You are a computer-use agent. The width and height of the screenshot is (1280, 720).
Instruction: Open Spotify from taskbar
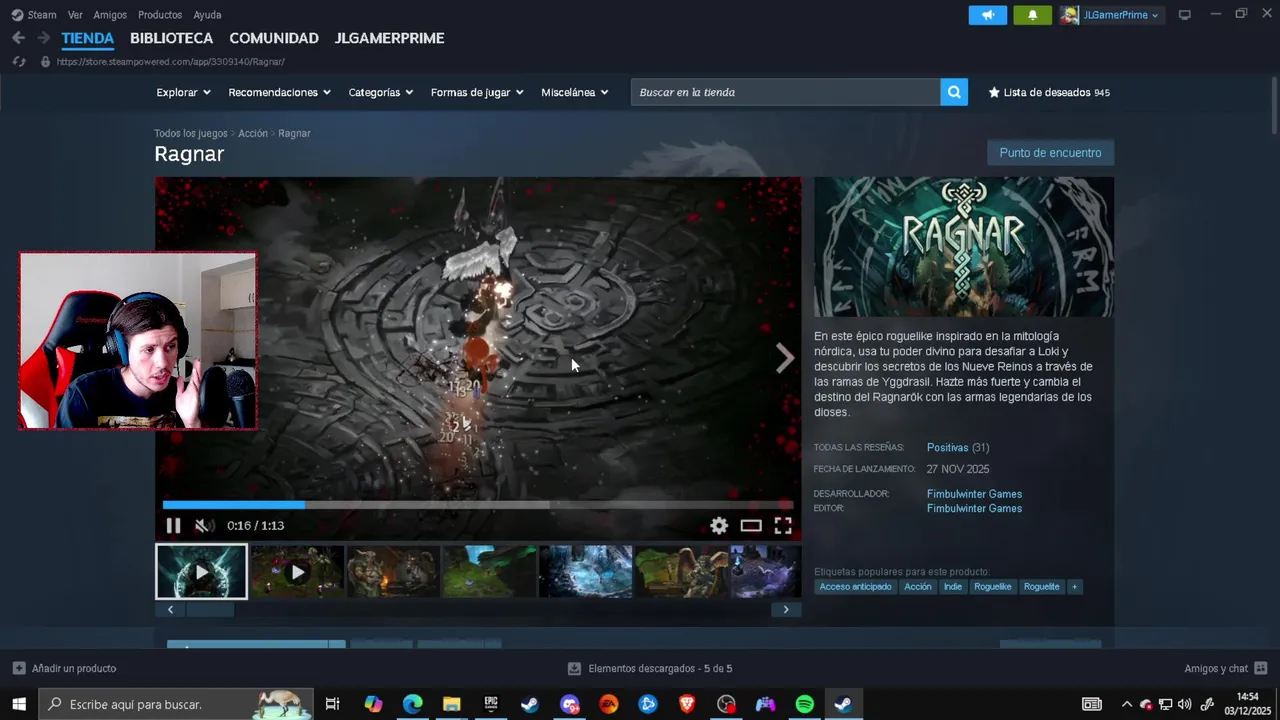805,704
